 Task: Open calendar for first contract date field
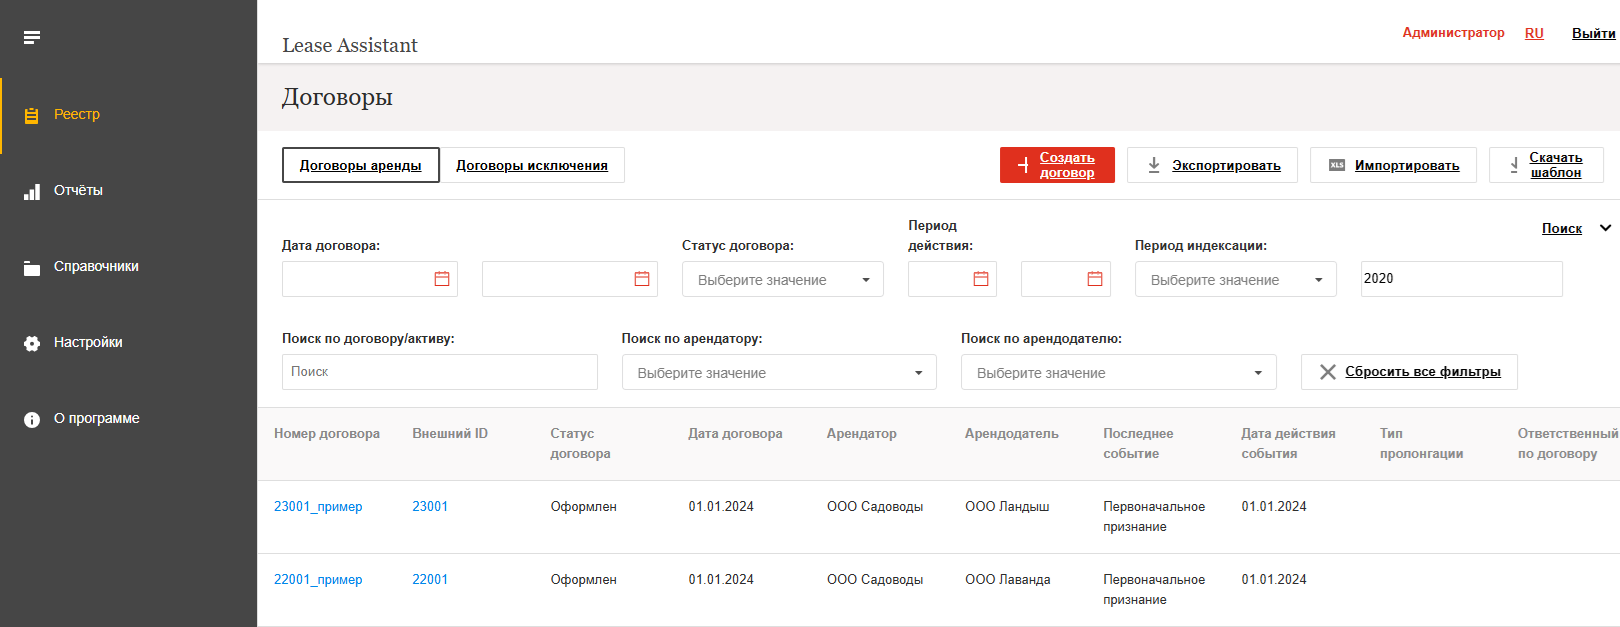click(441, 279)
